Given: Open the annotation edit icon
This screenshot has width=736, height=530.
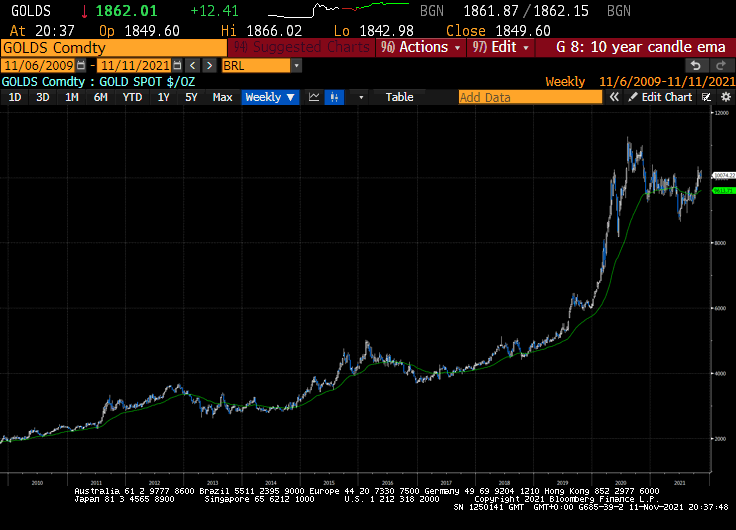Looking at the screenshot, I should point(706,97).
